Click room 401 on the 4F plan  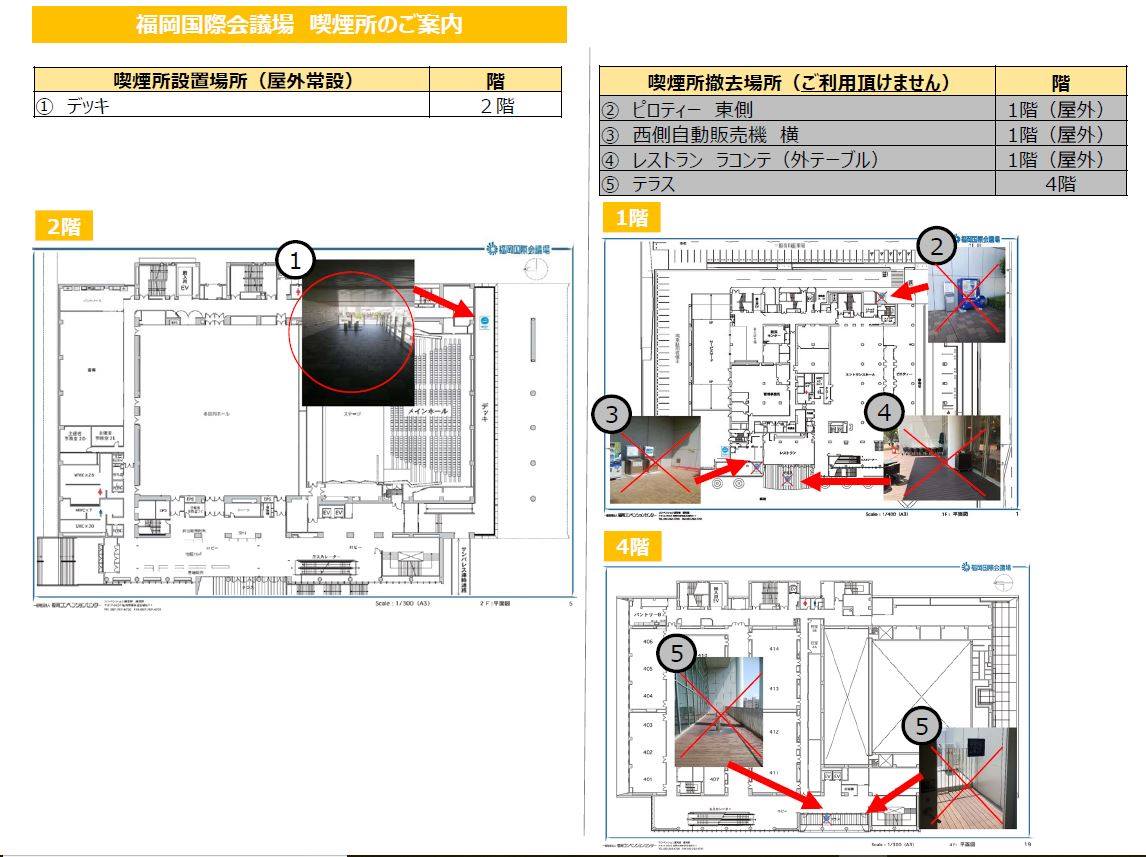pyautogui.click(x=648, y=779)
